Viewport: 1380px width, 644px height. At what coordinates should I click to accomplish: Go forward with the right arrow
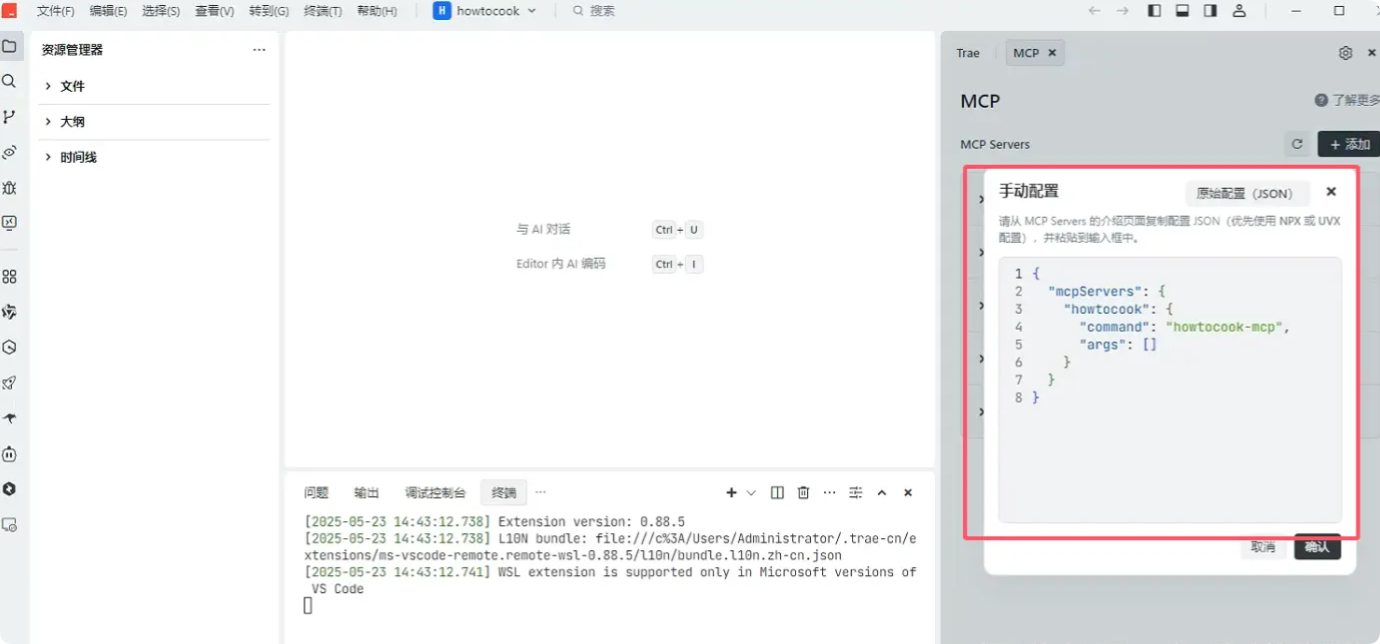1122,11
